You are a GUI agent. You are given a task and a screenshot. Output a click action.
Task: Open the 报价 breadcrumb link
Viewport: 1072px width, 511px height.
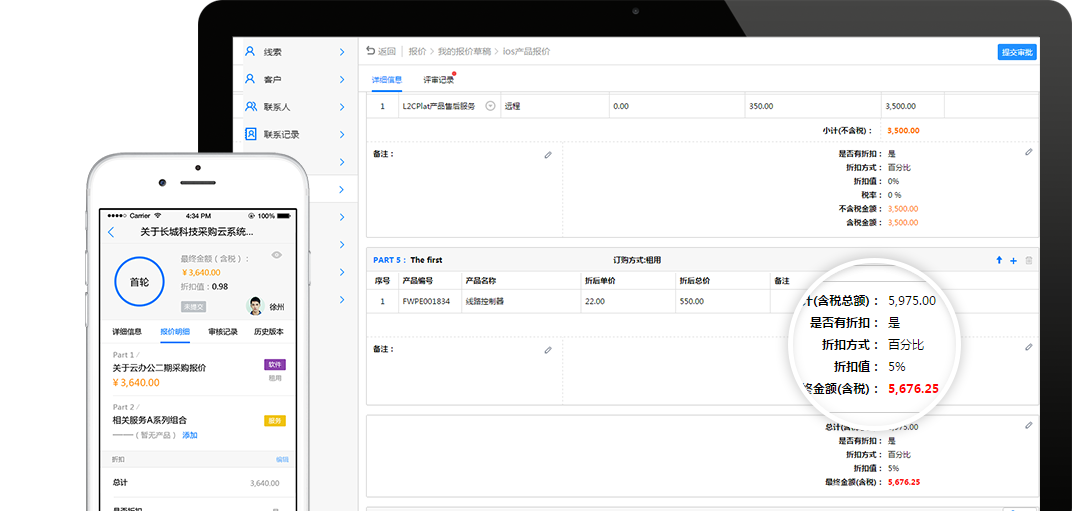417,51
